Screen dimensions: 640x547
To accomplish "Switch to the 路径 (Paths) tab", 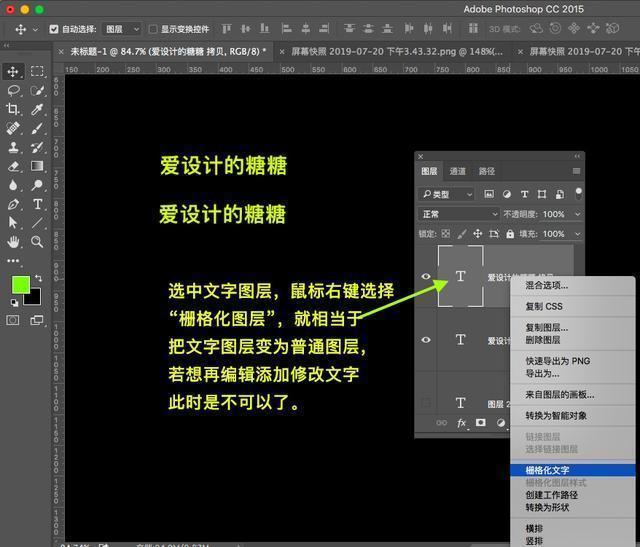I will point(487,171).
